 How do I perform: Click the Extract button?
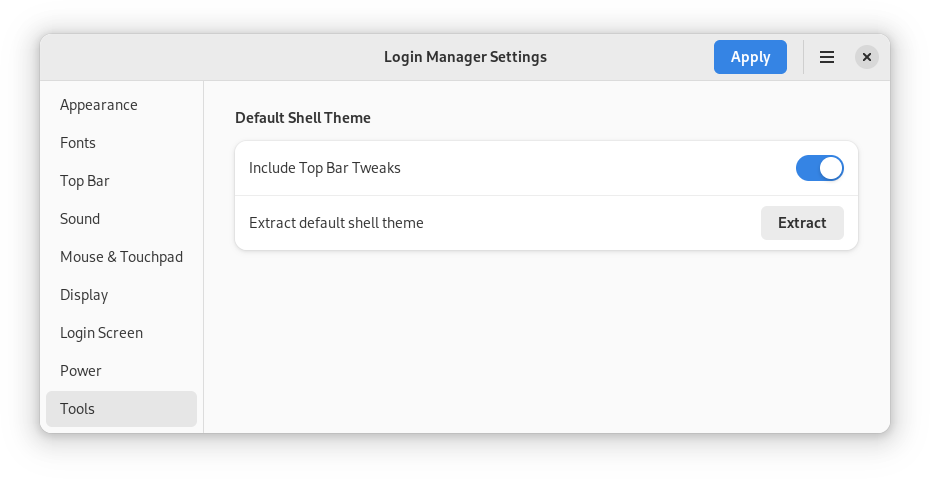pyautogui.click(x=802, y=223)
